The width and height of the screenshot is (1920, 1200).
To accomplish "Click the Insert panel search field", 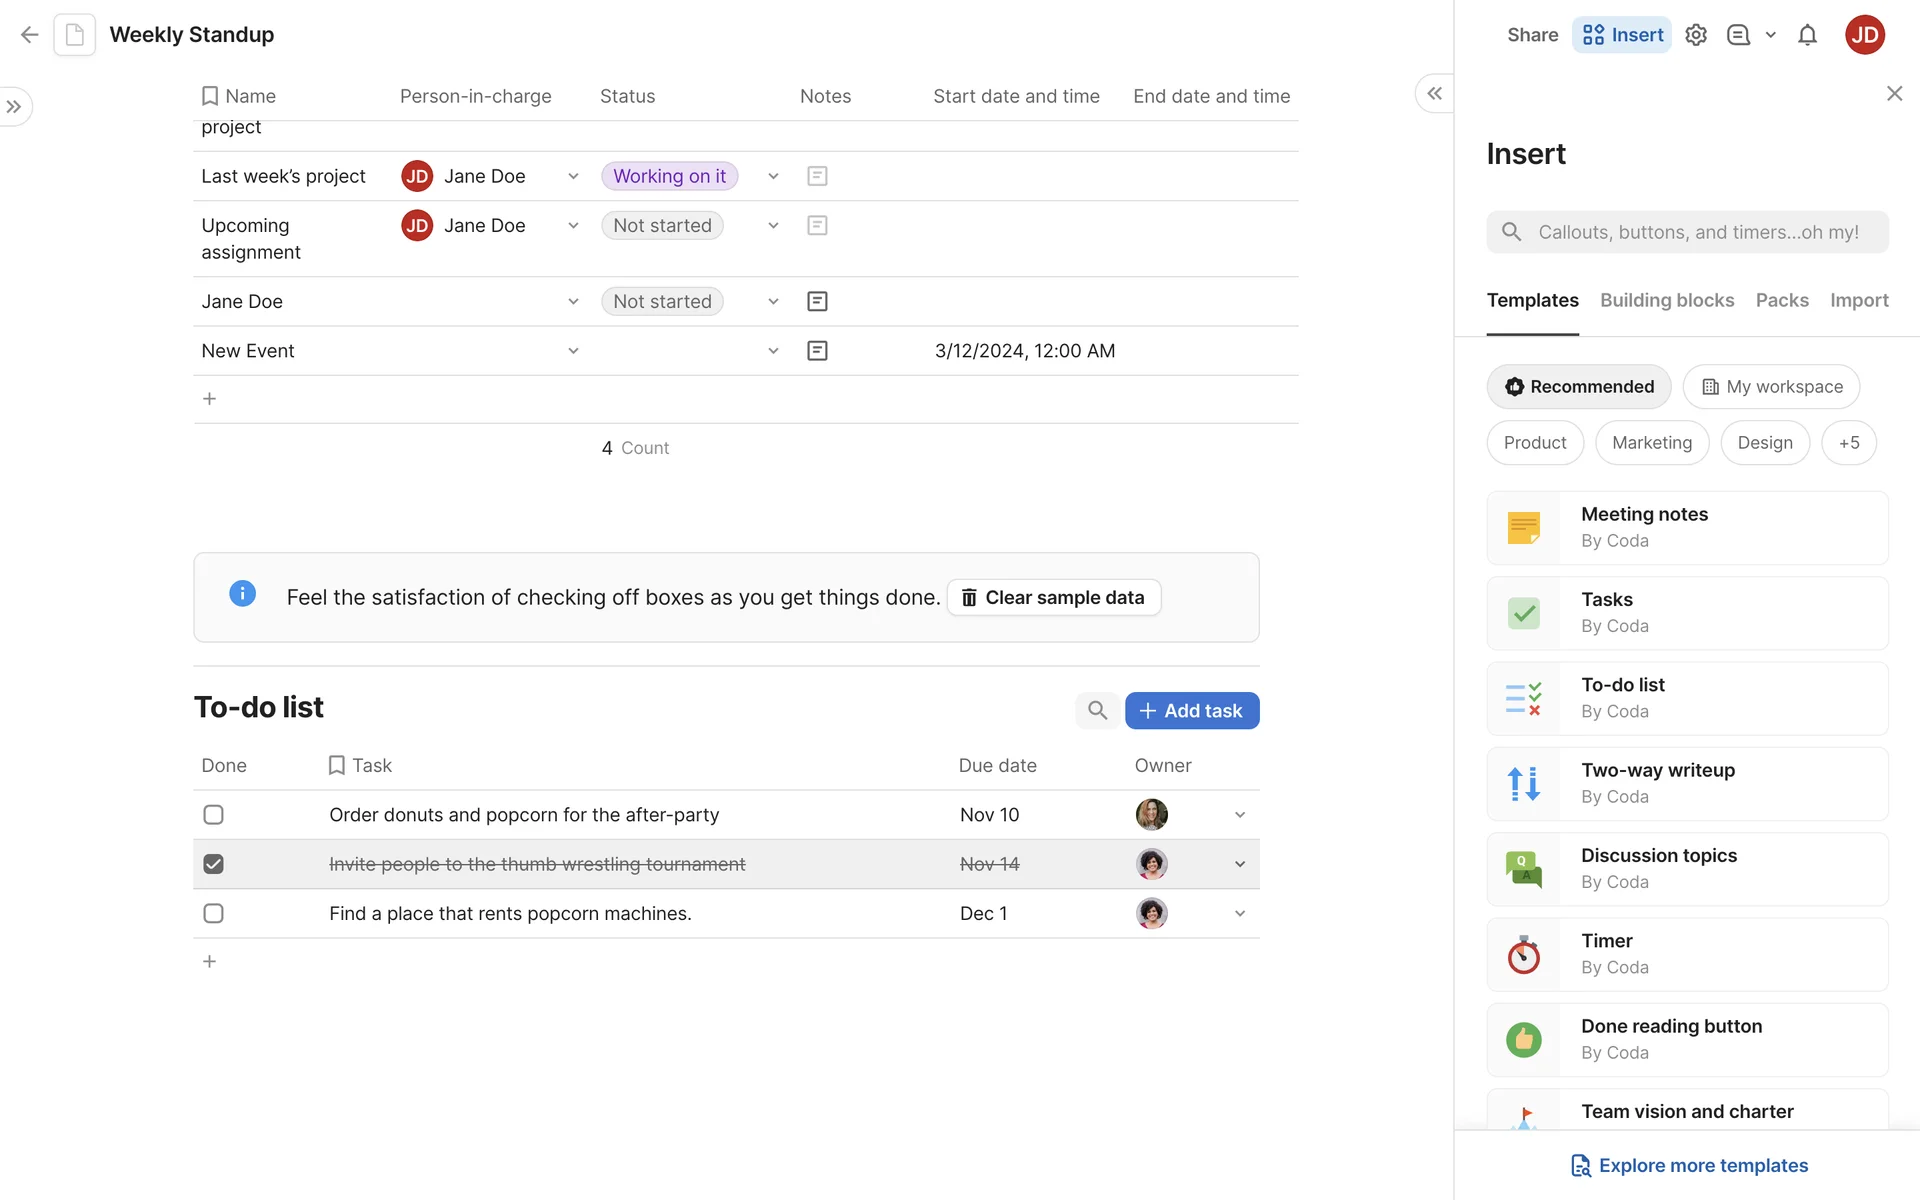I will pos(1697,232).
